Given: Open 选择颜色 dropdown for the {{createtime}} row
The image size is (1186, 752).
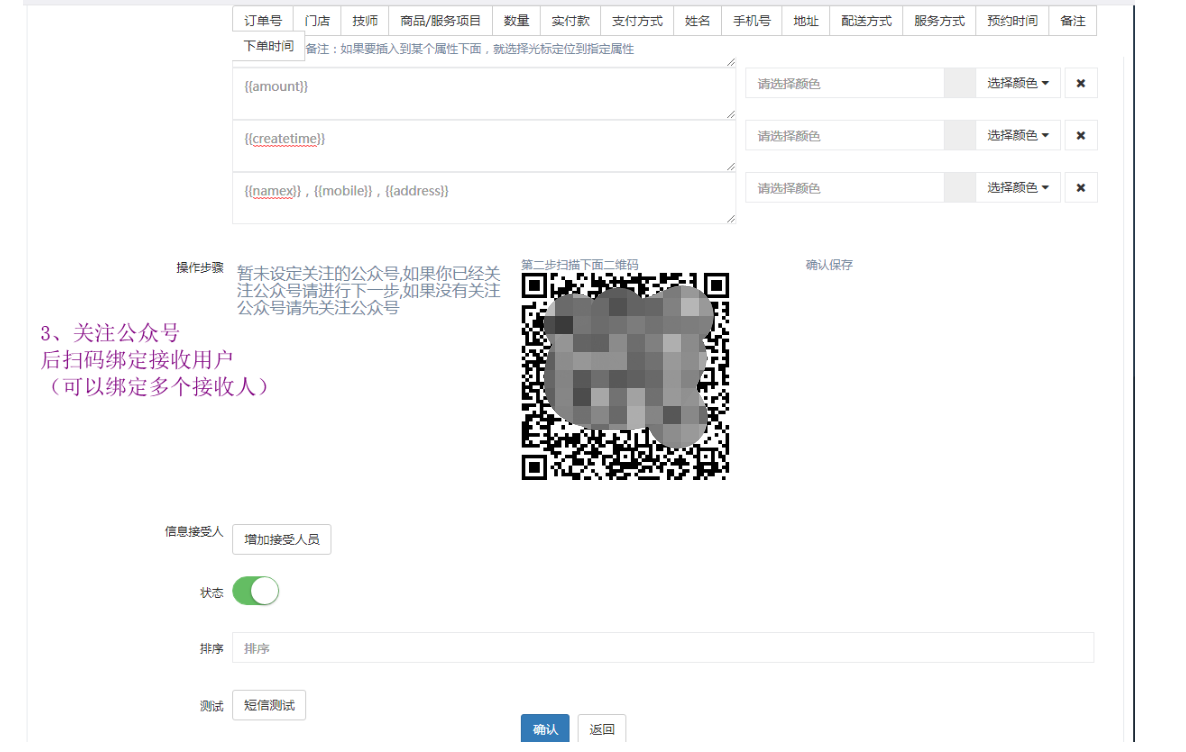Looking at the screenshot, I should tap(1017, 135).
